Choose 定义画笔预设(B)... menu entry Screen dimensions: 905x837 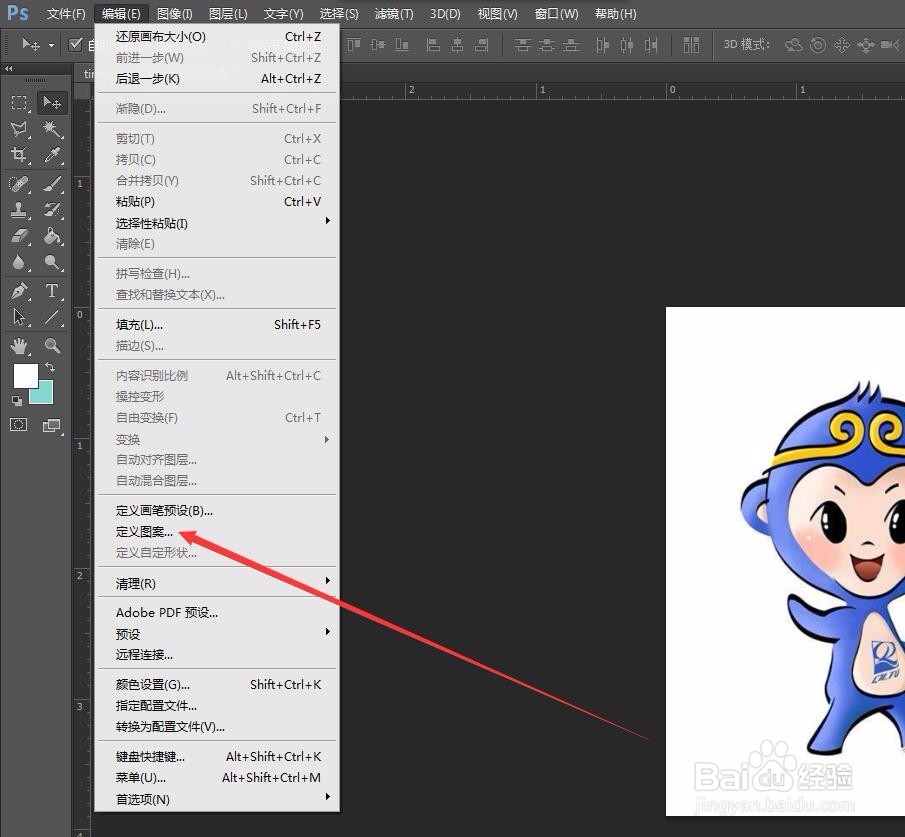tap(216, 511)
